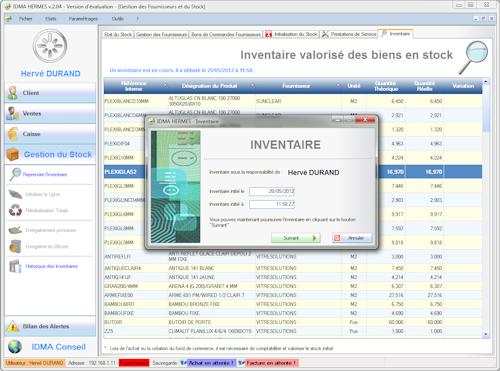Click the Réinitialisation Totale recycle icon
The image size is (500, 371).
(15, 210)
